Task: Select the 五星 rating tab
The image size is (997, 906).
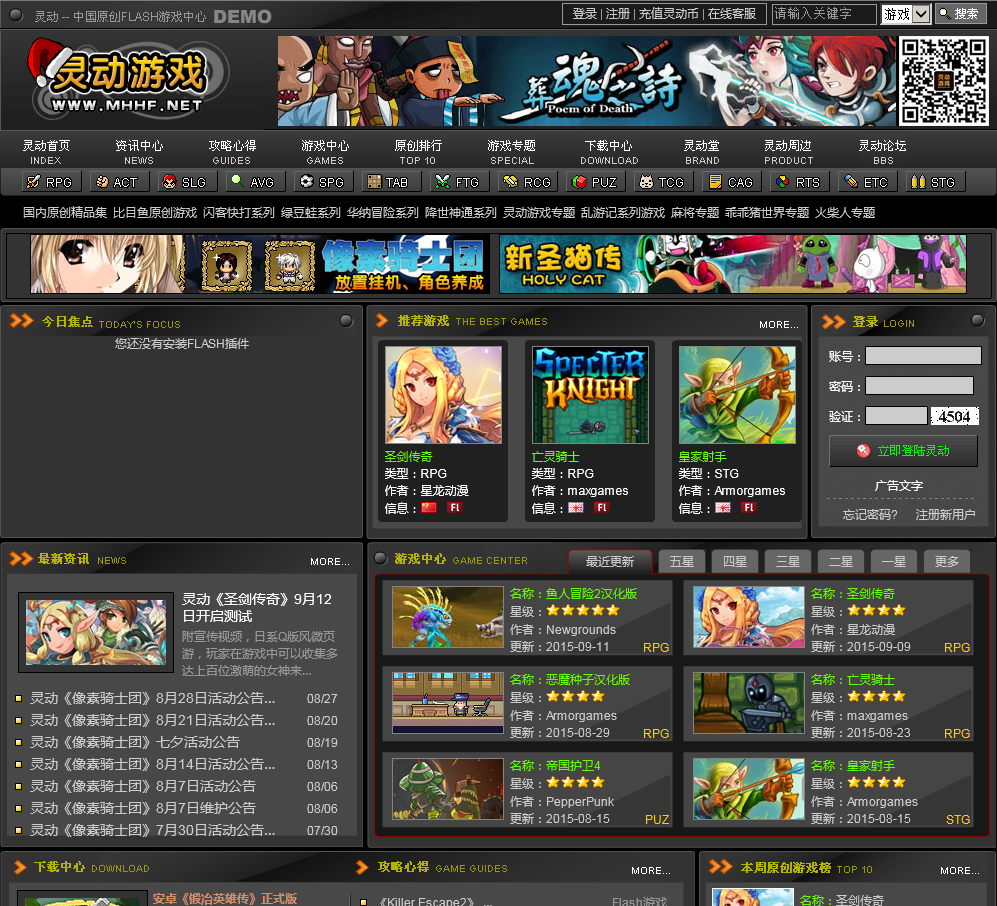Action: (682, 561)
